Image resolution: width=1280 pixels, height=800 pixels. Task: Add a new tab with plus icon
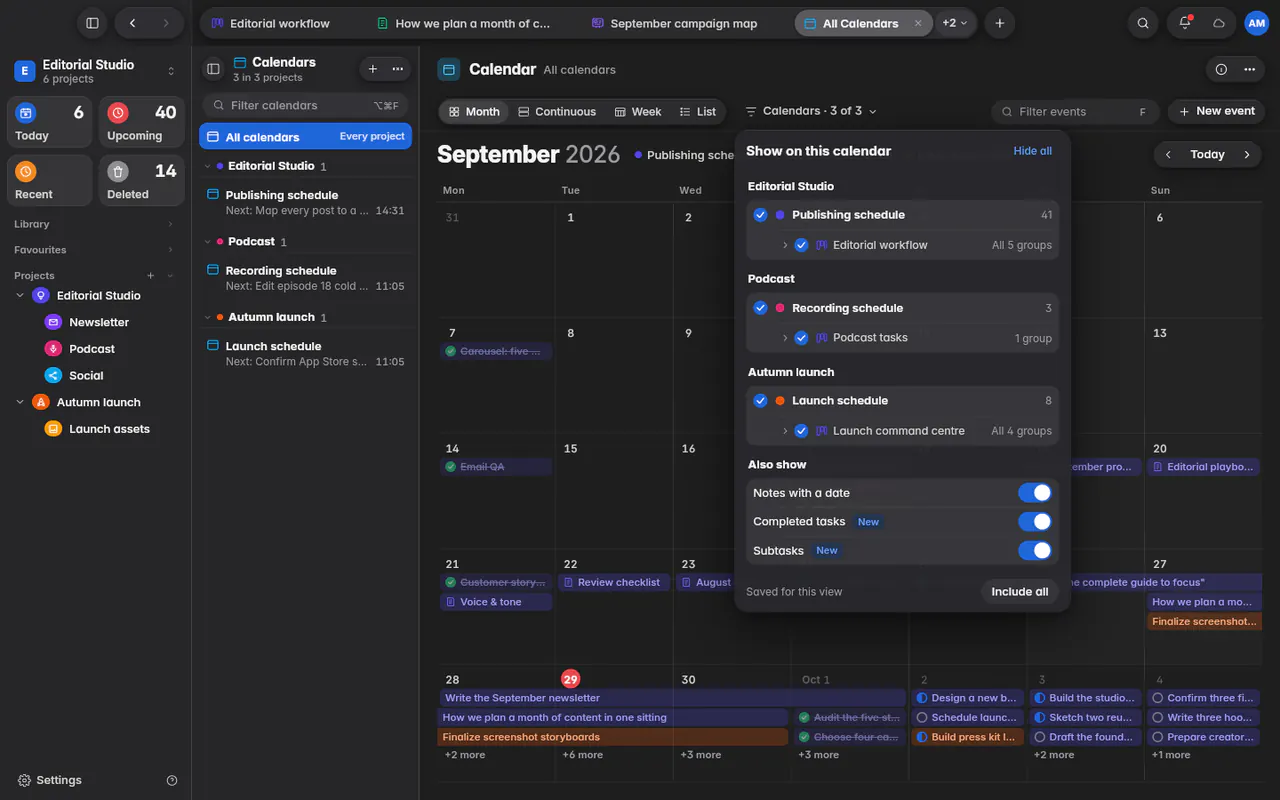click(x=999, y=23)
